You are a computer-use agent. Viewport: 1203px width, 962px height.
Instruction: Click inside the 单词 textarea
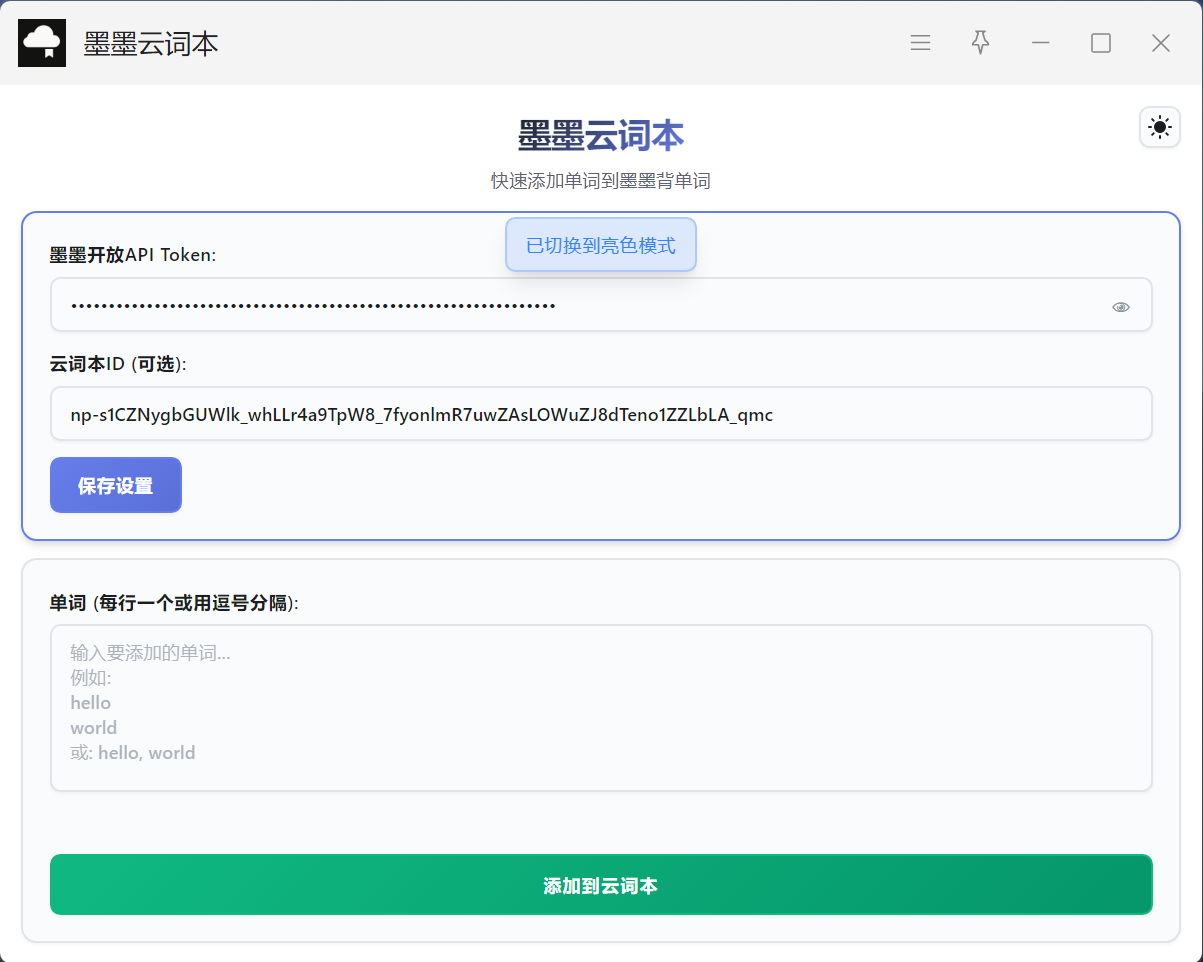(x=601, y=708)
